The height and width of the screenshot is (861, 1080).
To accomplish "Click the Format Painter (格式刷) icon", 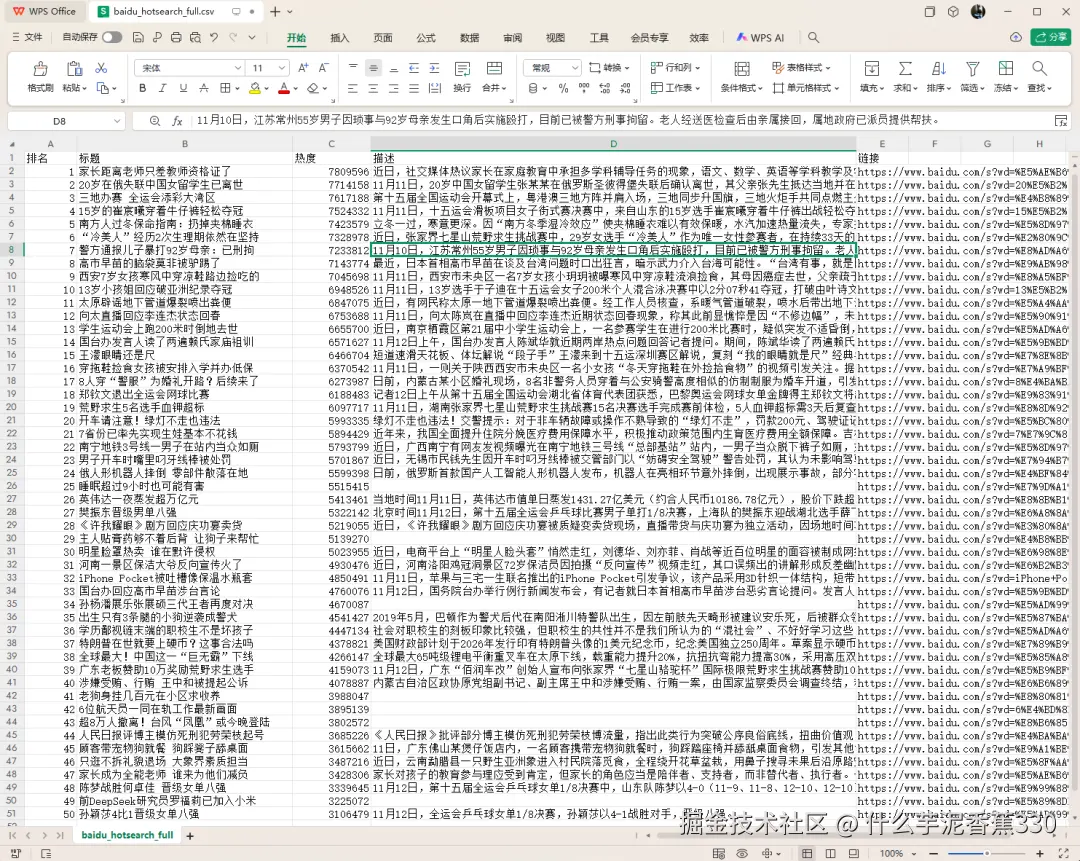I will 40,69.
